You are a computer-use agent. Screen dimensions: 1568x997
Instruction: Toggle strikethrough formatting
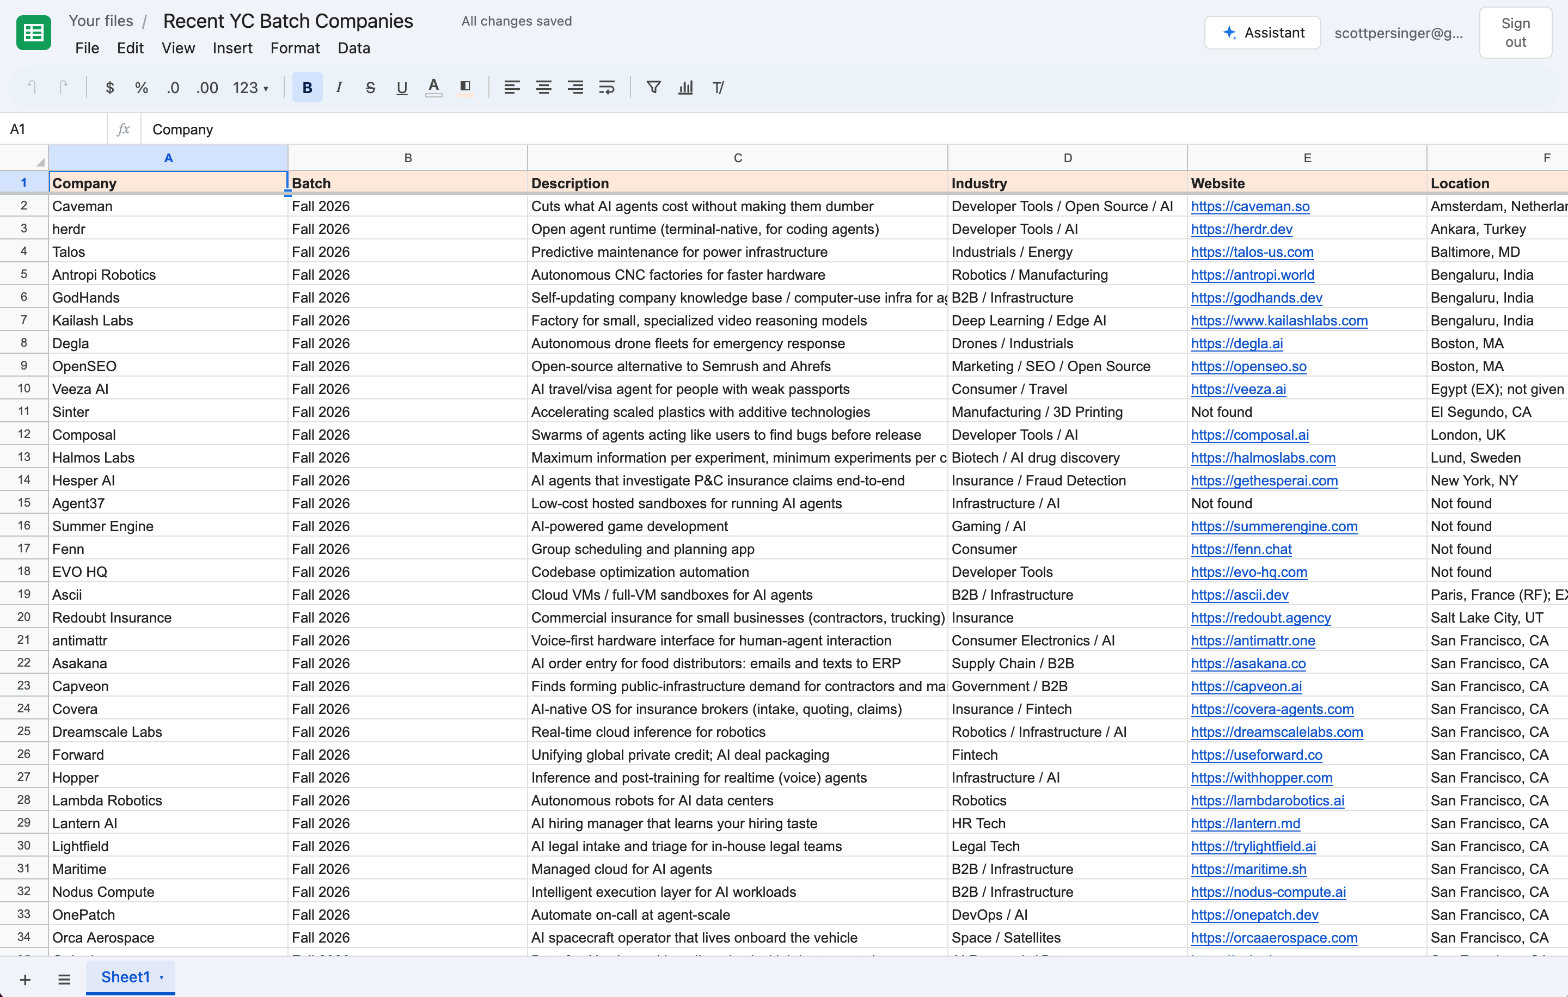[370, 88]
